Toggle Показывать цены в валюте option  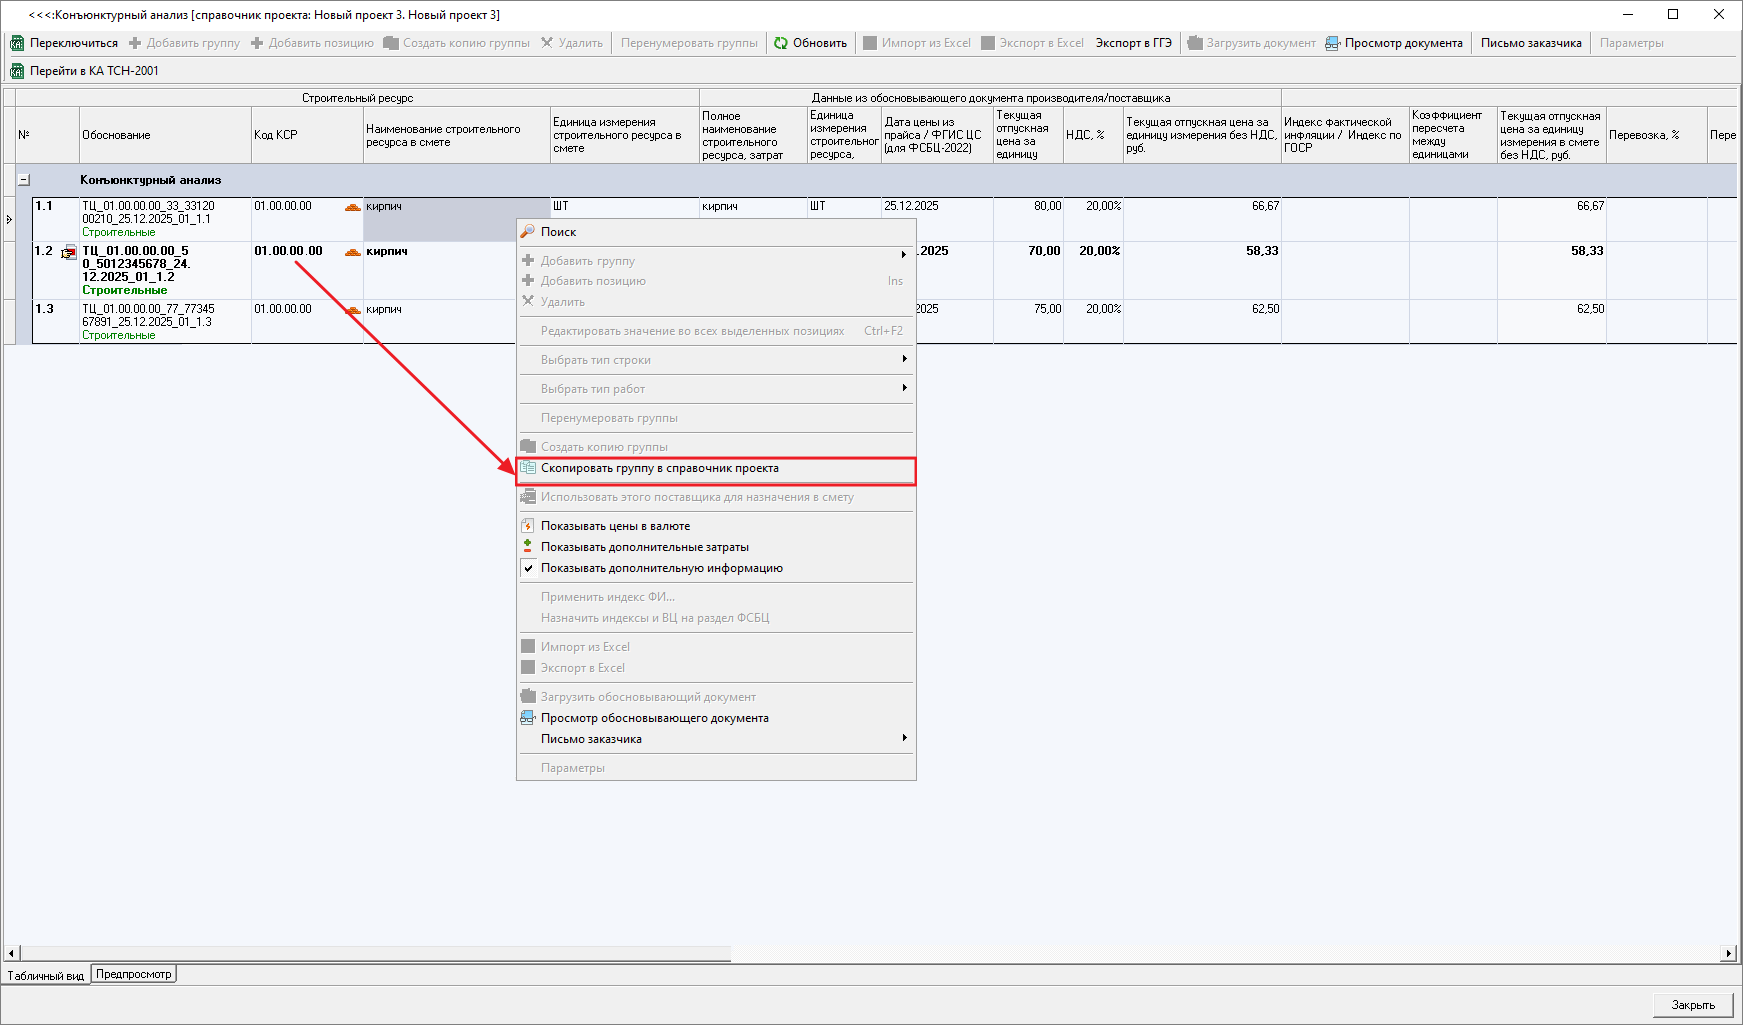(x=615, y=526)
